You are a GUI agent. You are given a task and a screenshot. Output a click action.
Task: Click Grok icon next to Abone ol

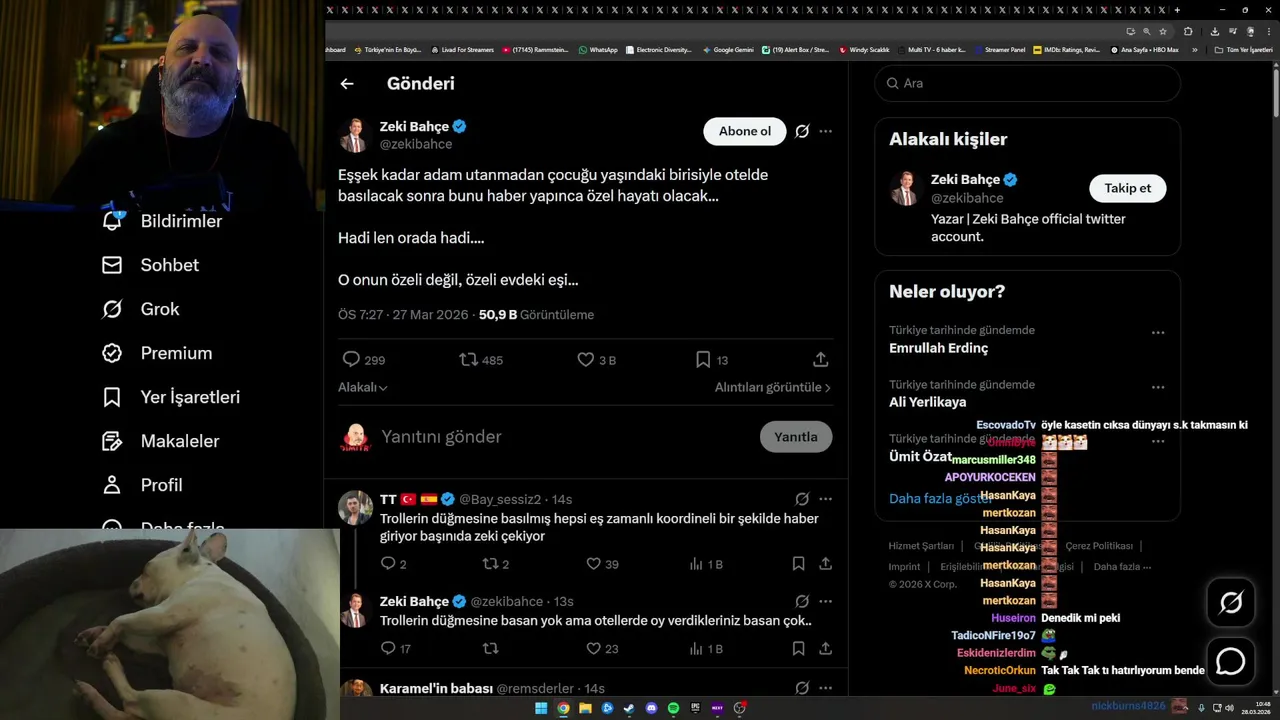point(802,131)
